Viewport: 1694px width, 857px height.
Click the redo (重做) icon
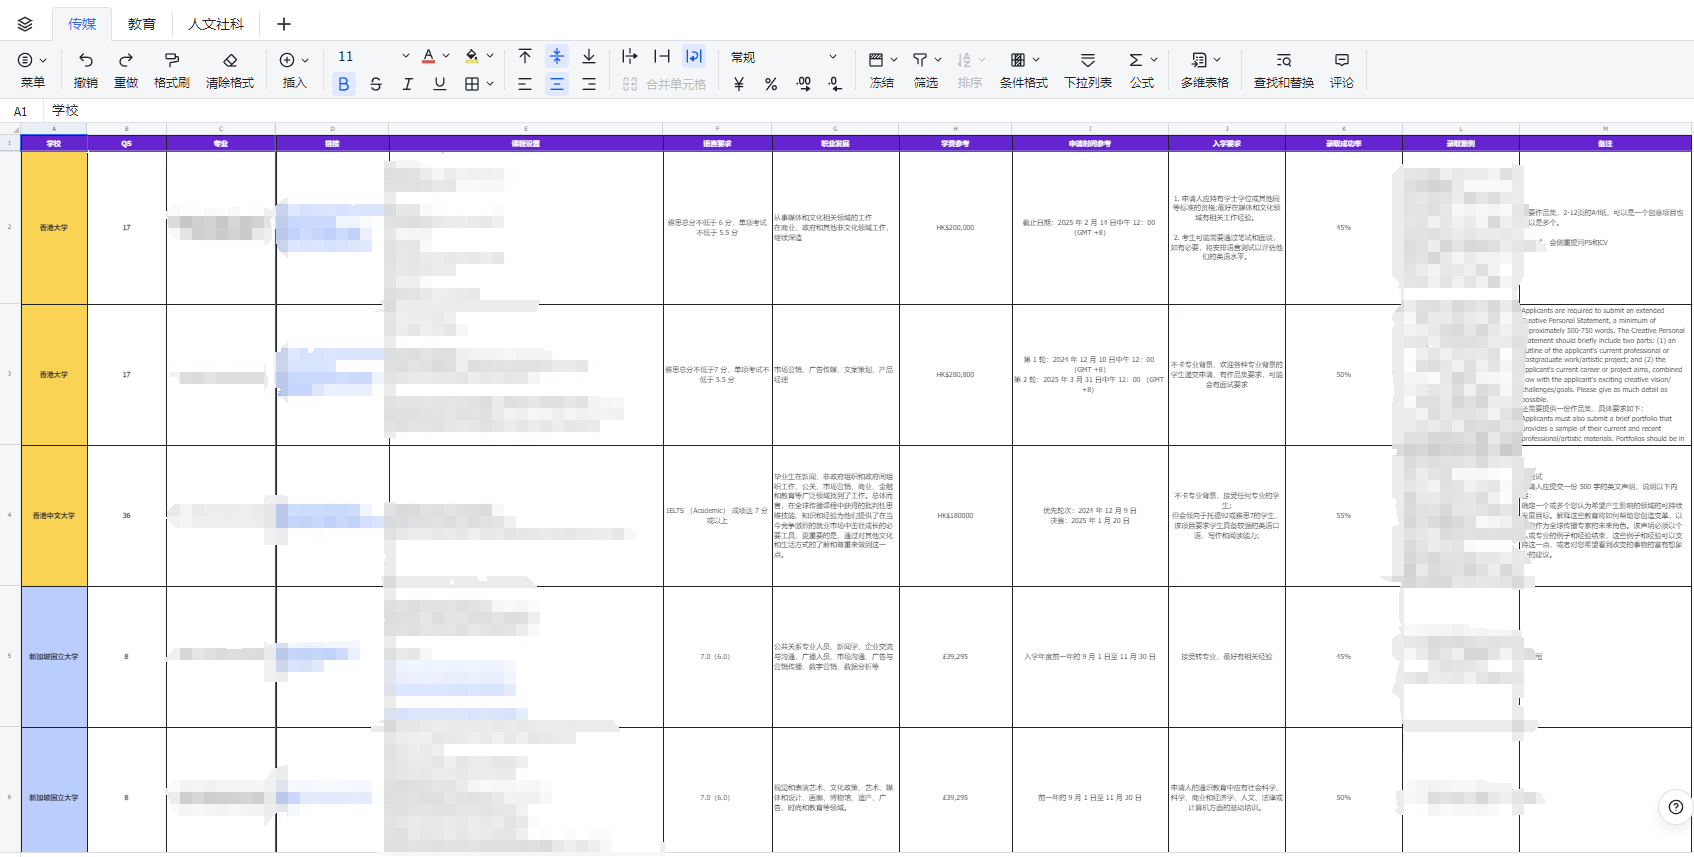coord(126,60)
